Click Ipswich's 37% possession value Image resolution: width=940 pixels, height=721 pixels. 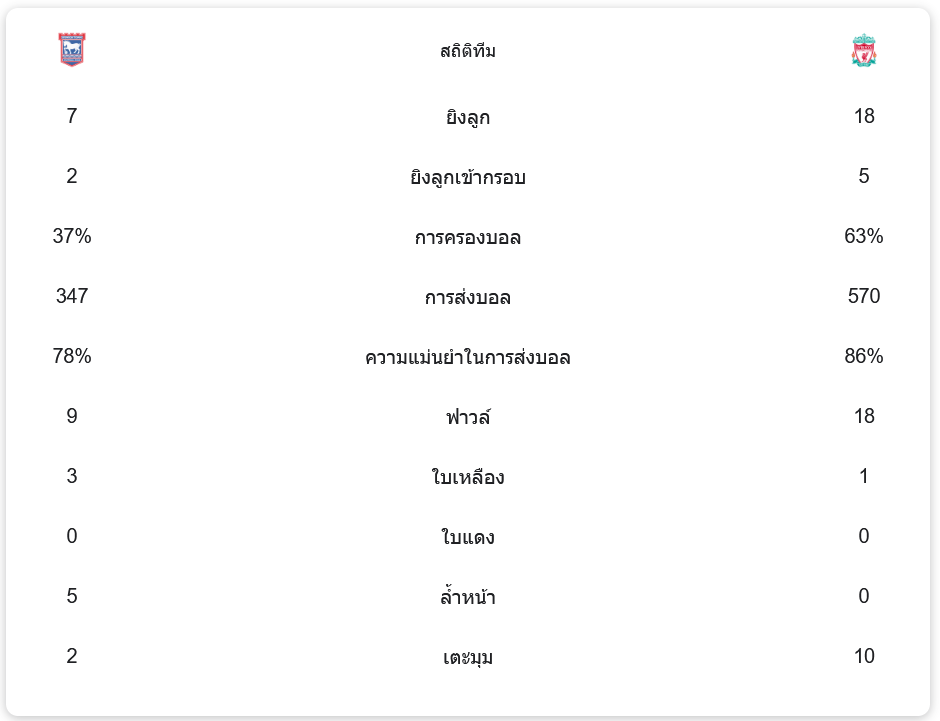(x=72, y=236)
